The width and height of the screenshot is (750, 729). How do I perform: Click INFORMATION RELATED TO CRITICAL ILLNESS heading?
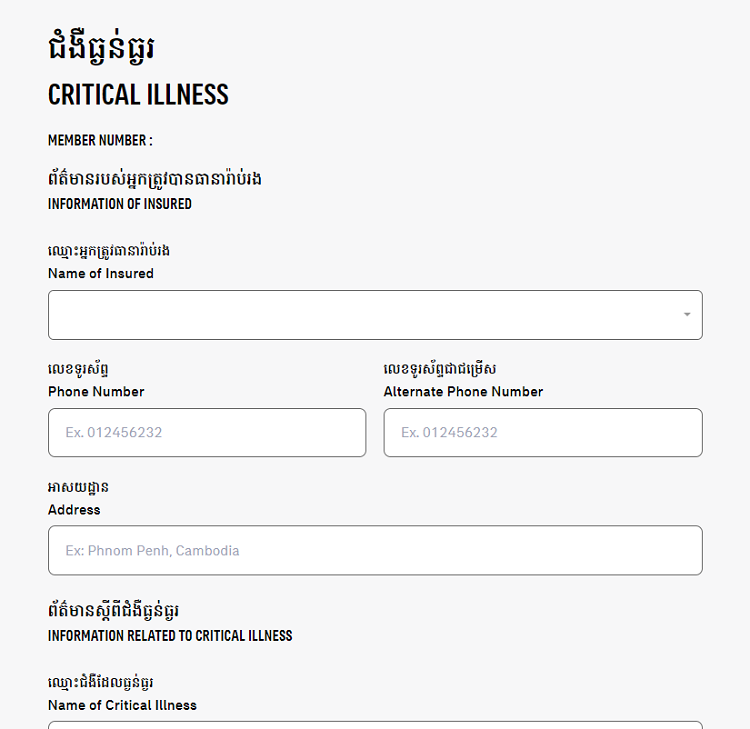coord(170,636)
